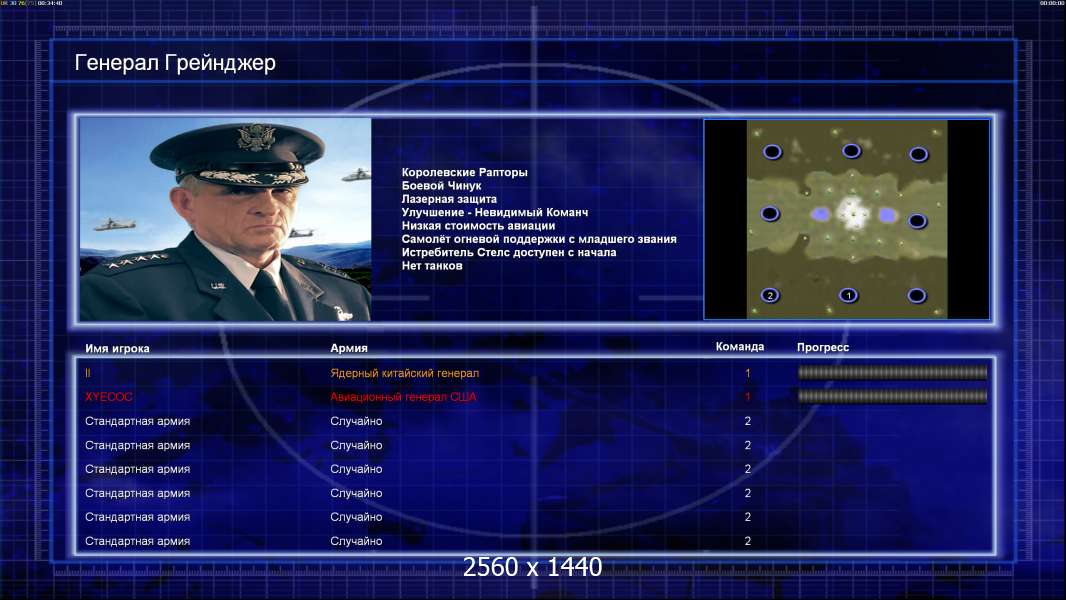Click 'Королевские Рапторы' in the ability list
The image size is (1066, 600).
(x=464, y=173)
